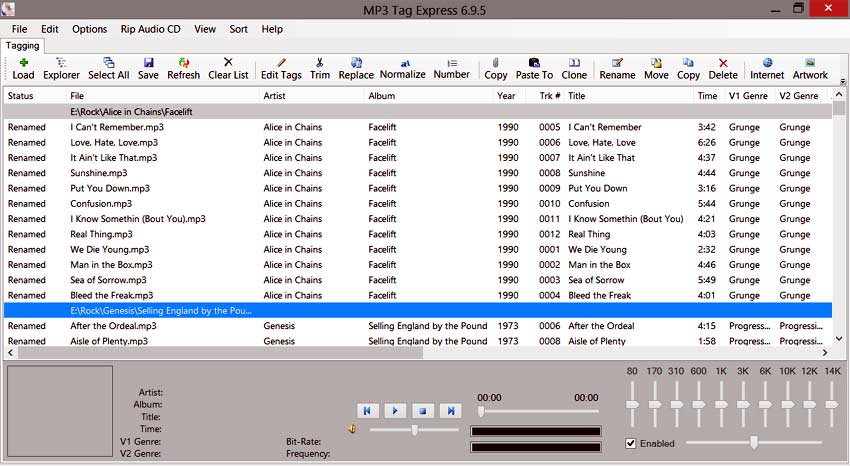The image size is (850, 466).
Task: Select the Selling England by the Pound folder row
Action: pos(418,310)
